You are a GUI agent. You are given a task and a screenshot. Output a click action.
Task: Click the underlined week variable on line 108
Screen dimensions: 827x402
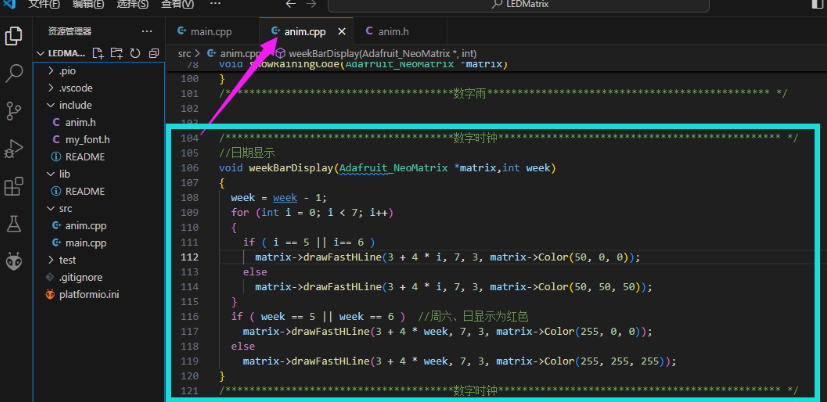tap(285, 197)
